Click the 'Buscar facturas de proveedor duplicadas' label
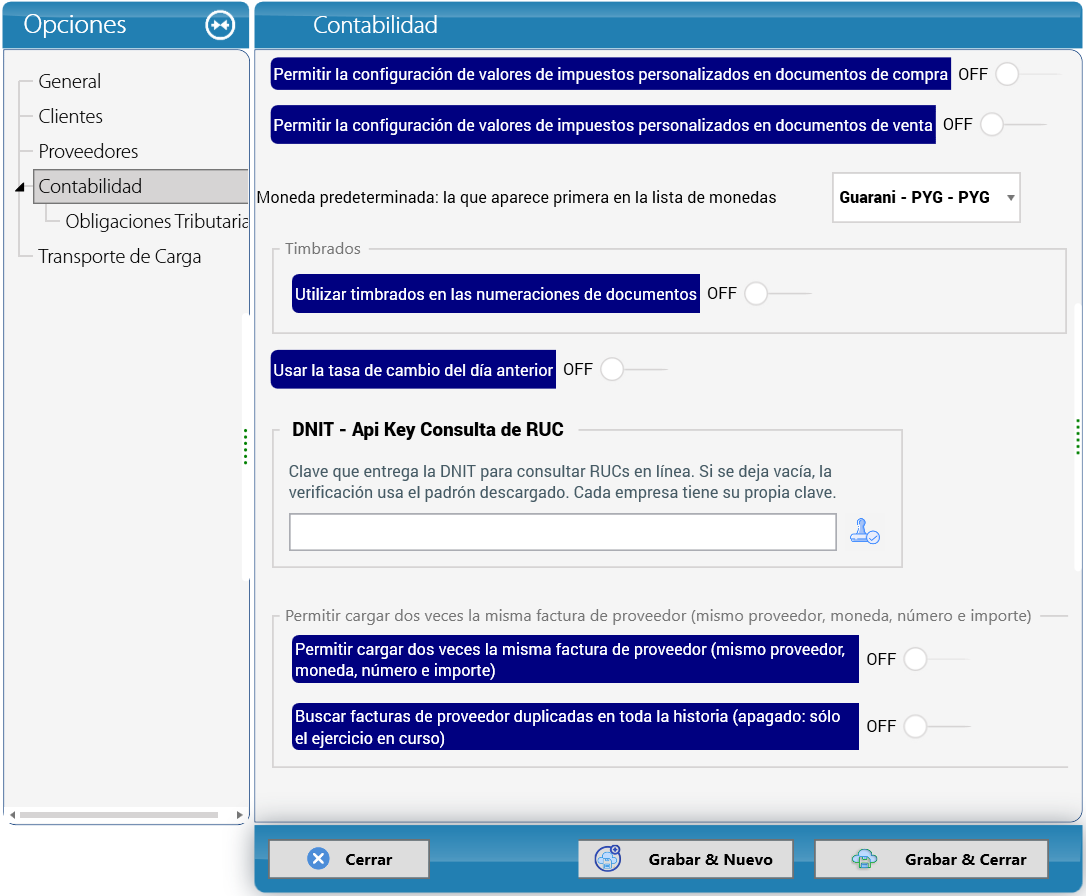Screen dimensions: 1086x896 576,727
